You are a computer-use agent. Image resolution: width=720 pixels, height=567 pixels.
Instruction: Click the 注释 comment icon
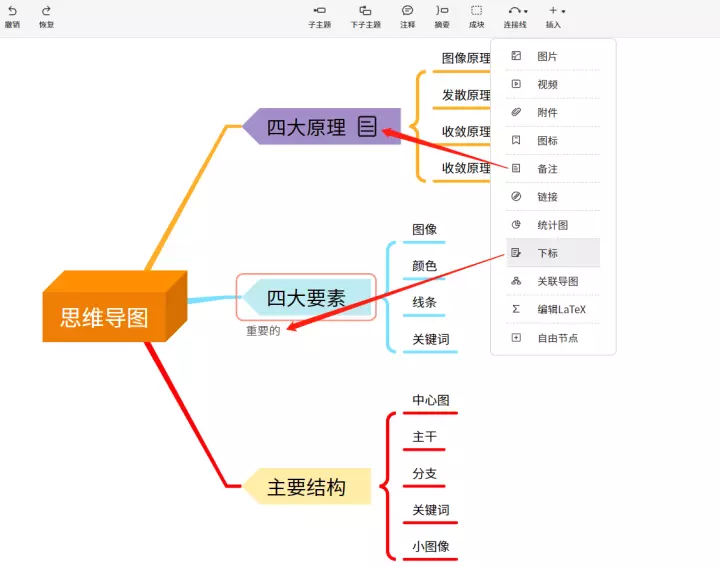pos(407,11)
